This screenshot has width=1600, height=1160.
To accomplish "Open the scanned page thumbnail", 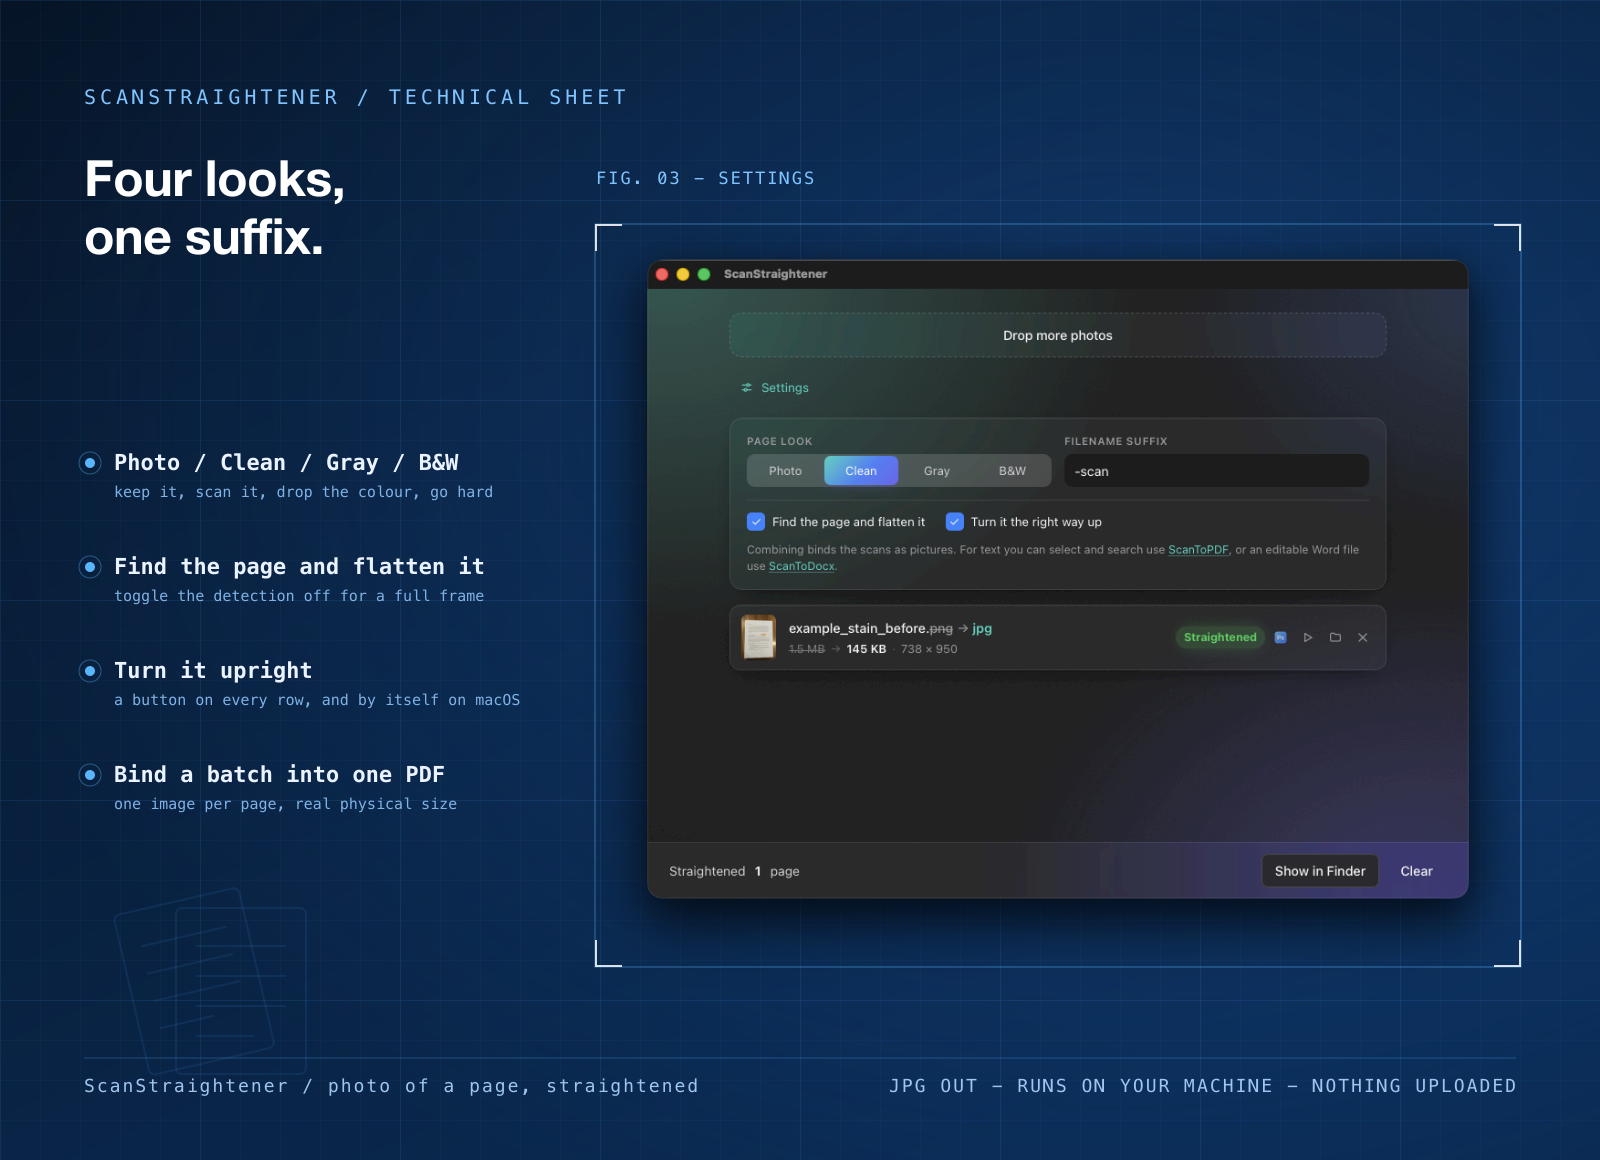I will 759,638.
